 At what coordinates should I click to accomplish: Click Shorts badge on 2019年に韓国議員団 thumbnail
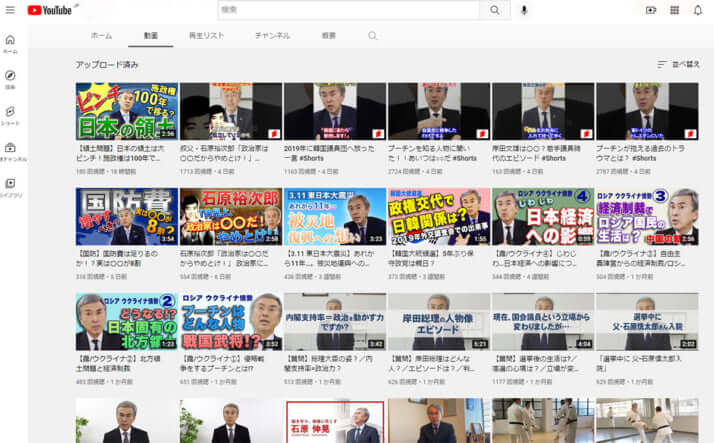(378, 134)
